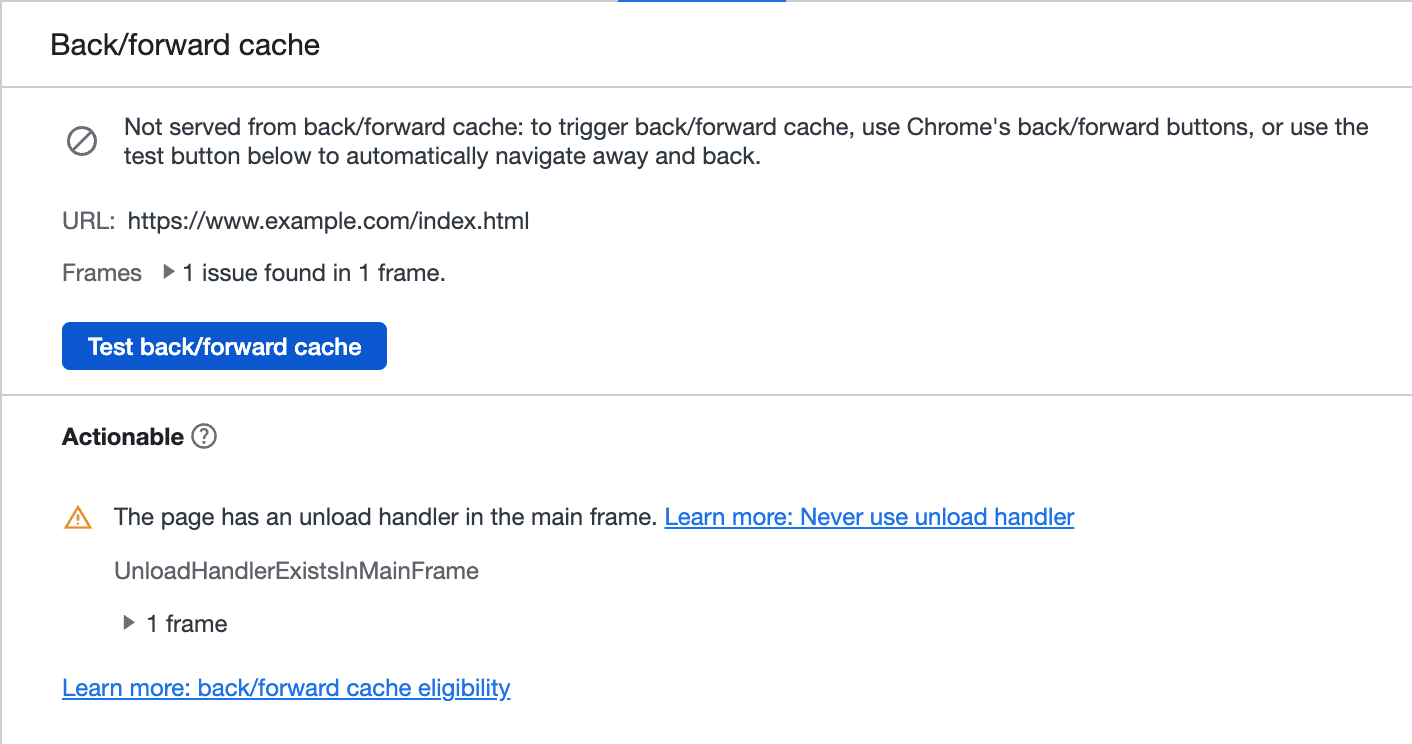Follow the back/forward cache eligibility link
Screen dimensions: 1412x744
(286, 688)
